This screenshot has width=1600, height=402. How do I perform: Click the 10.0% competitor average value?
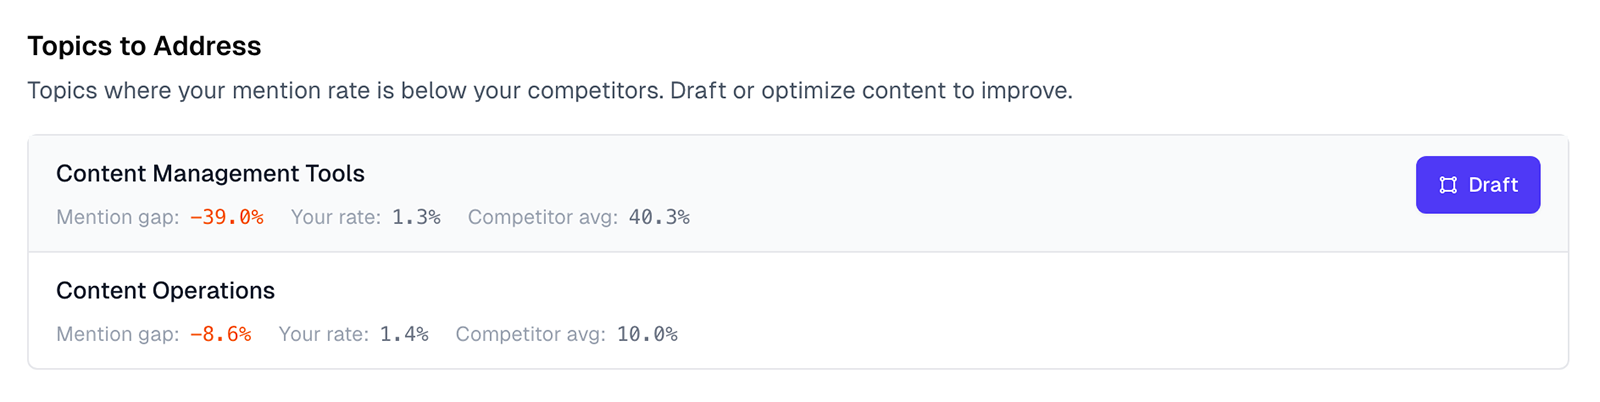coord(647,335)
